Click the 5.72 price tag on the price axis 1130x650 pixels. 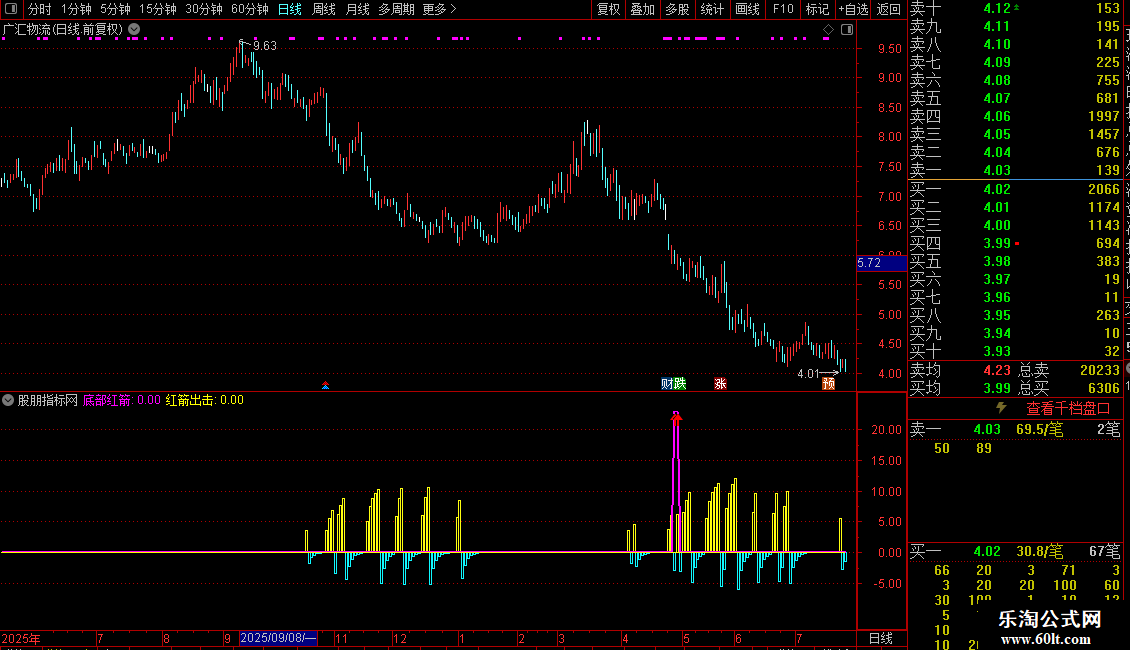(881, 263)
